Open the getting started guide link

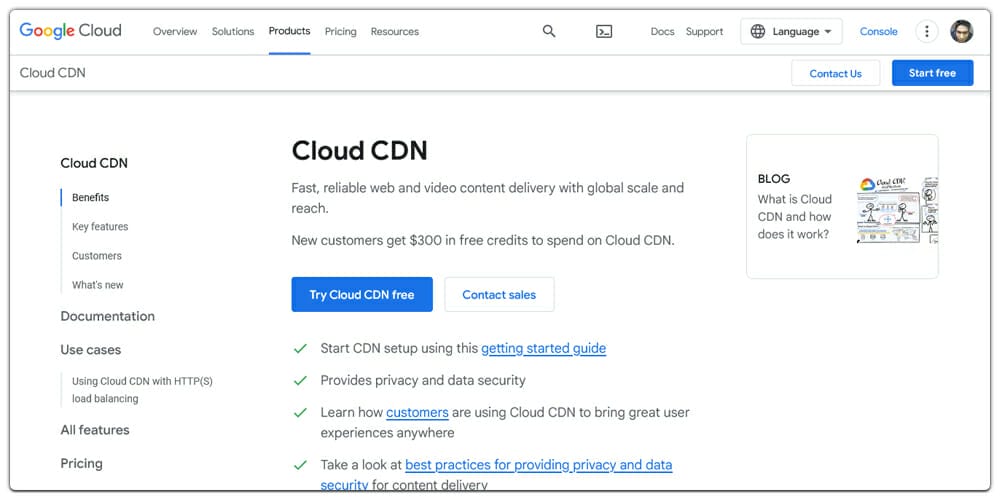(543, 348)
